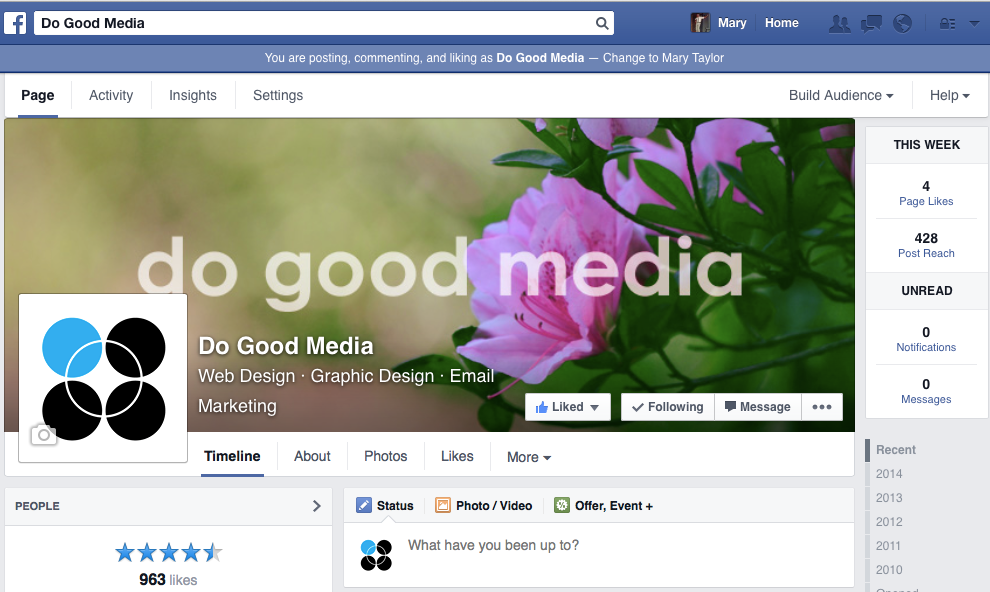Open the globe notifications icon

902,23
